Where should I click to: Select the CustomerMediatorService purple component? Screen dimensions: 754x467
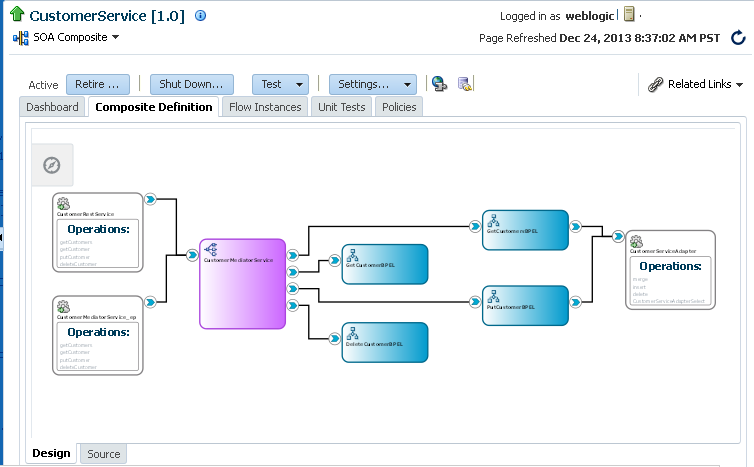tap(242, 284)
